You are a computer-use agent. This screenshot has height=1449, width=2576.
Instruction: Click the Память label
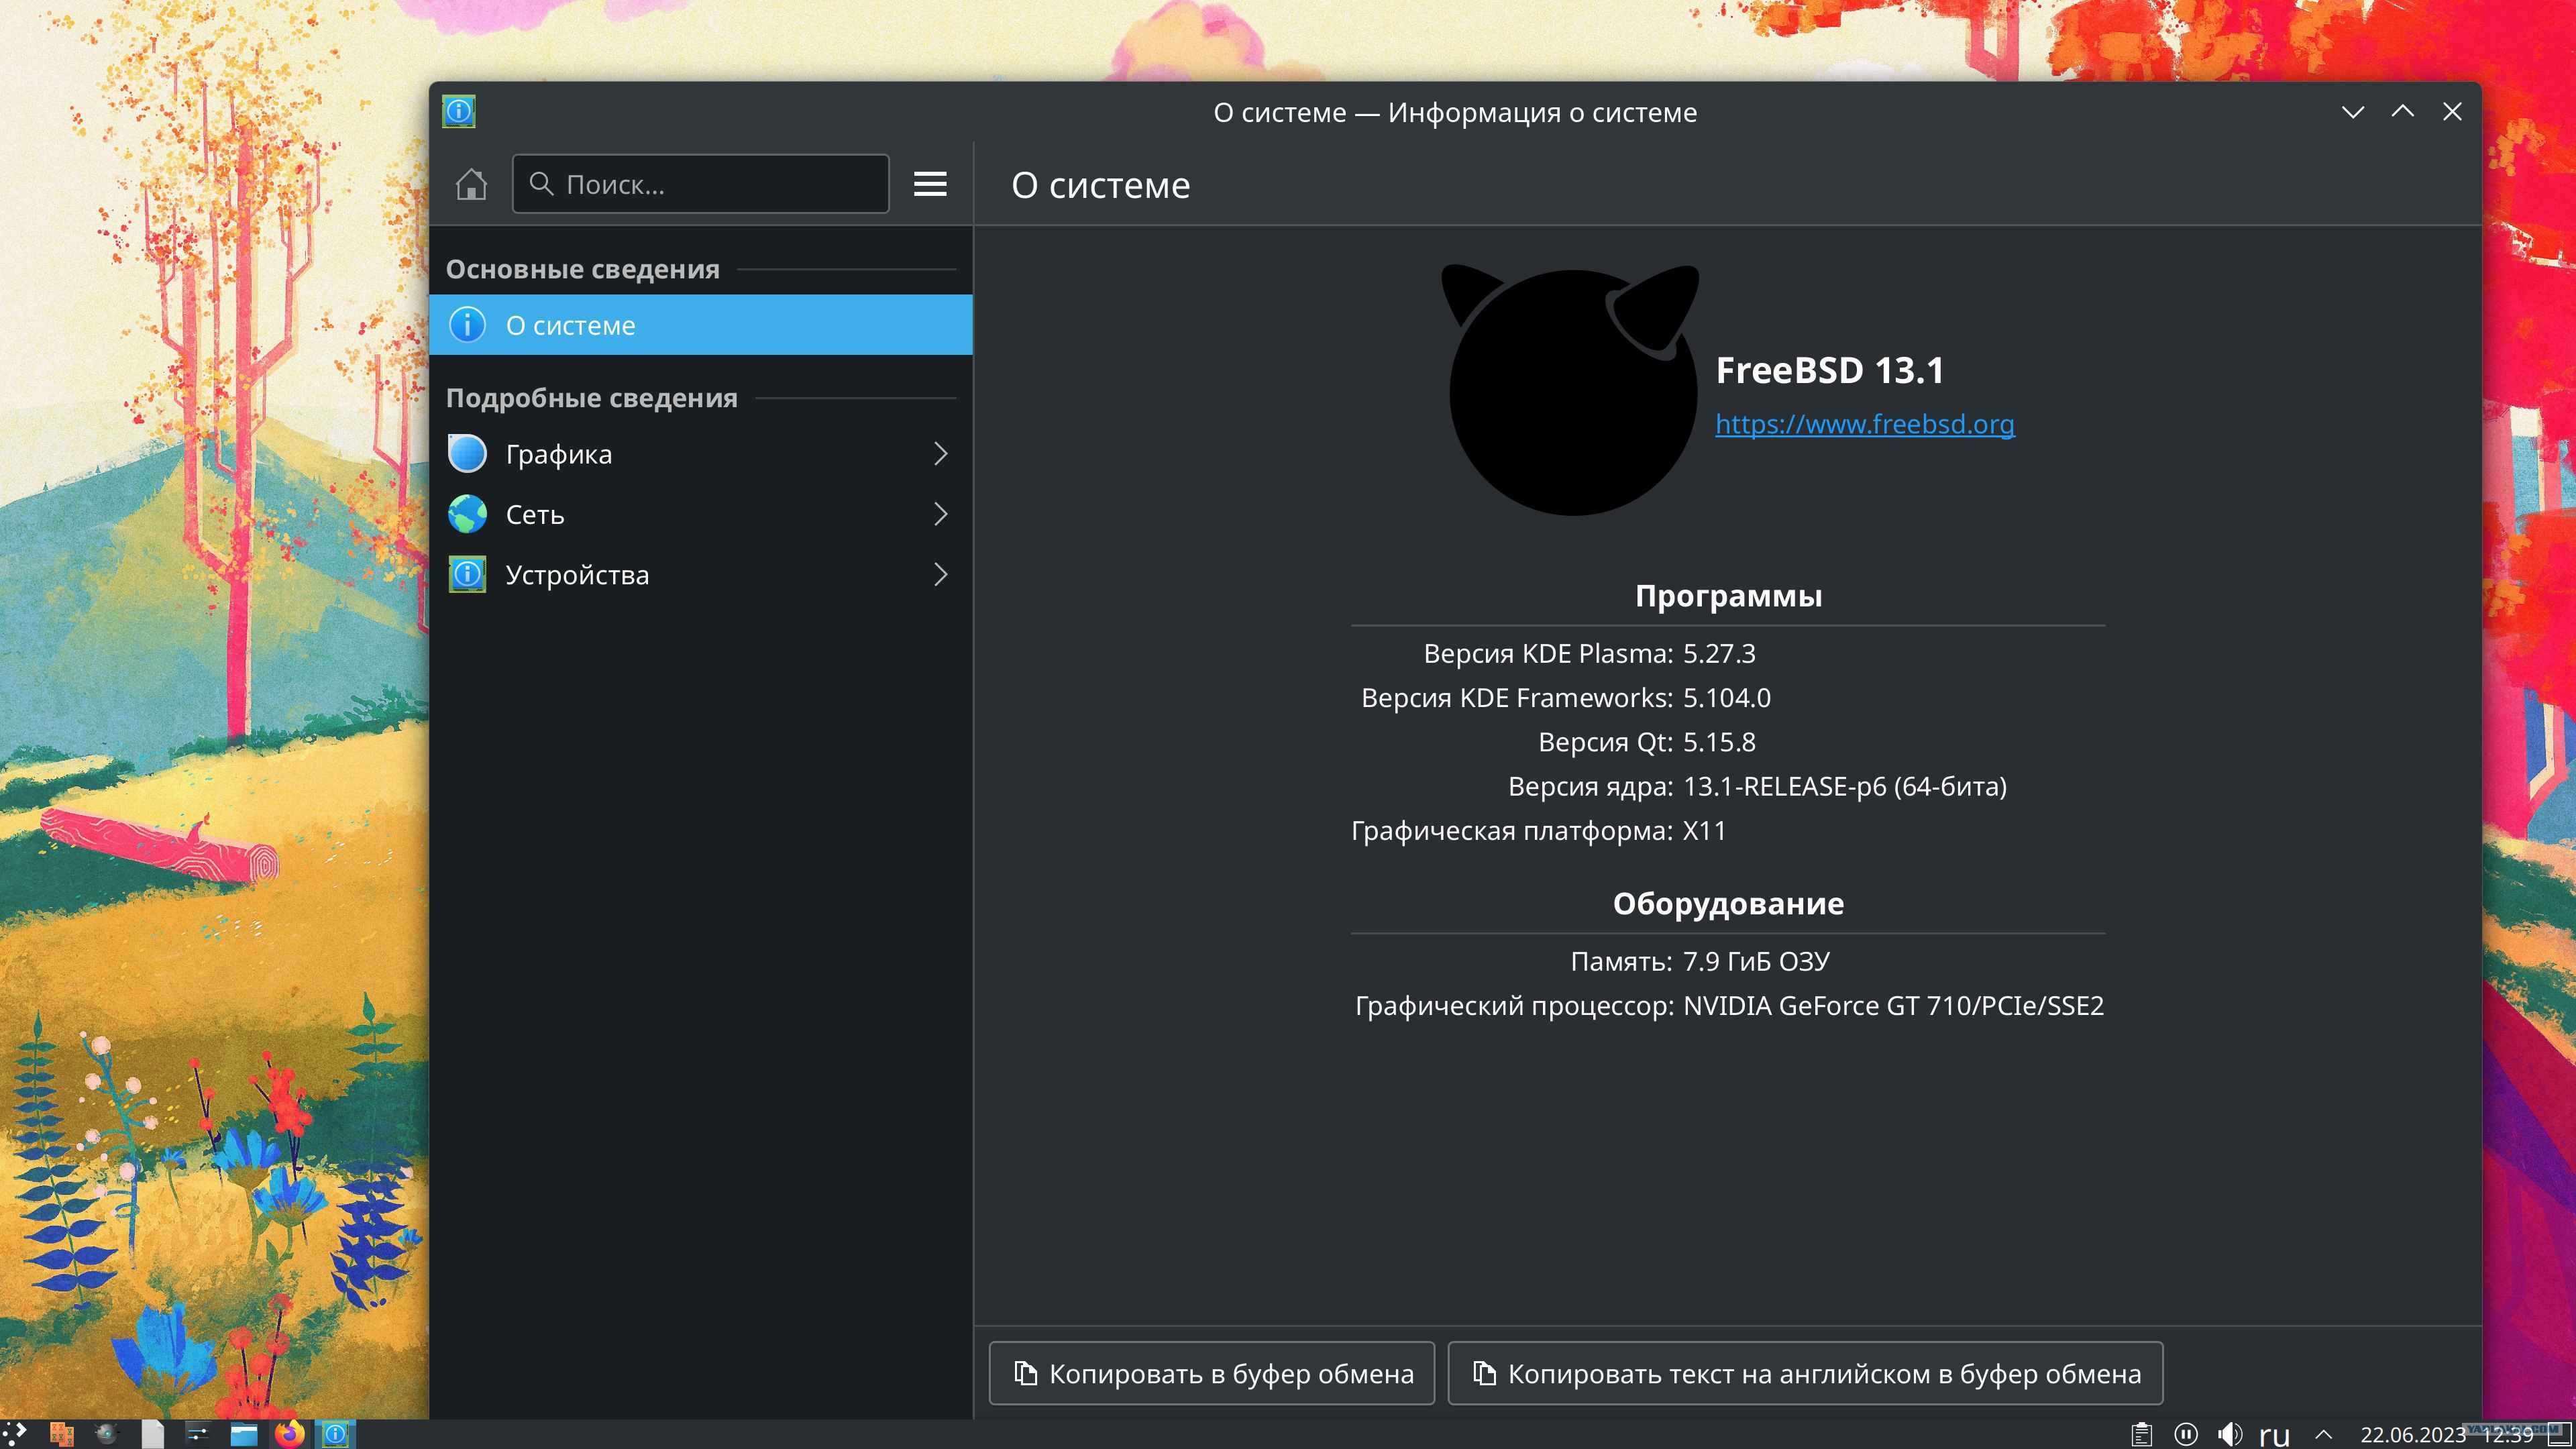coord(1622,962)
